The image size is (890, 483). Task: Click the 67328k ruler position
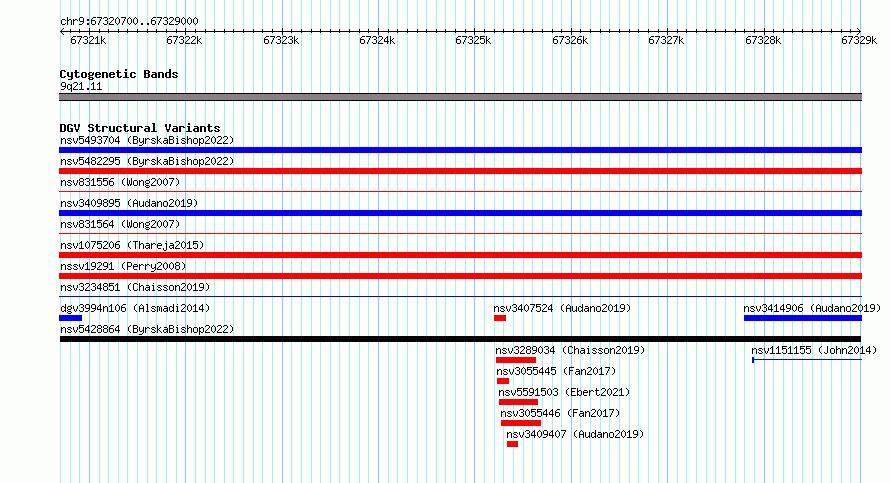coord(763,40)
